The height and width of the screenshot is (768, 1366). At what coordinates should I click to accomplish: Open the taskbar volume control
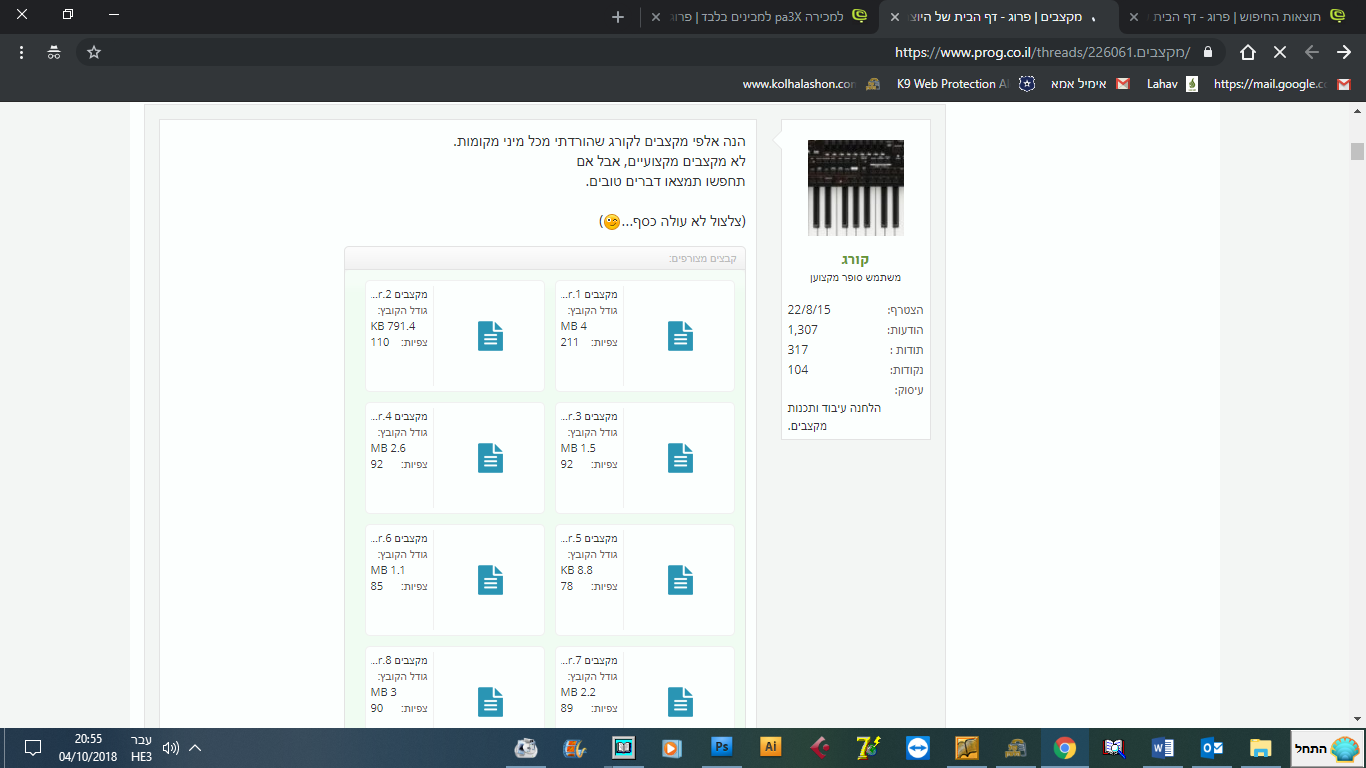pos(170,748)
